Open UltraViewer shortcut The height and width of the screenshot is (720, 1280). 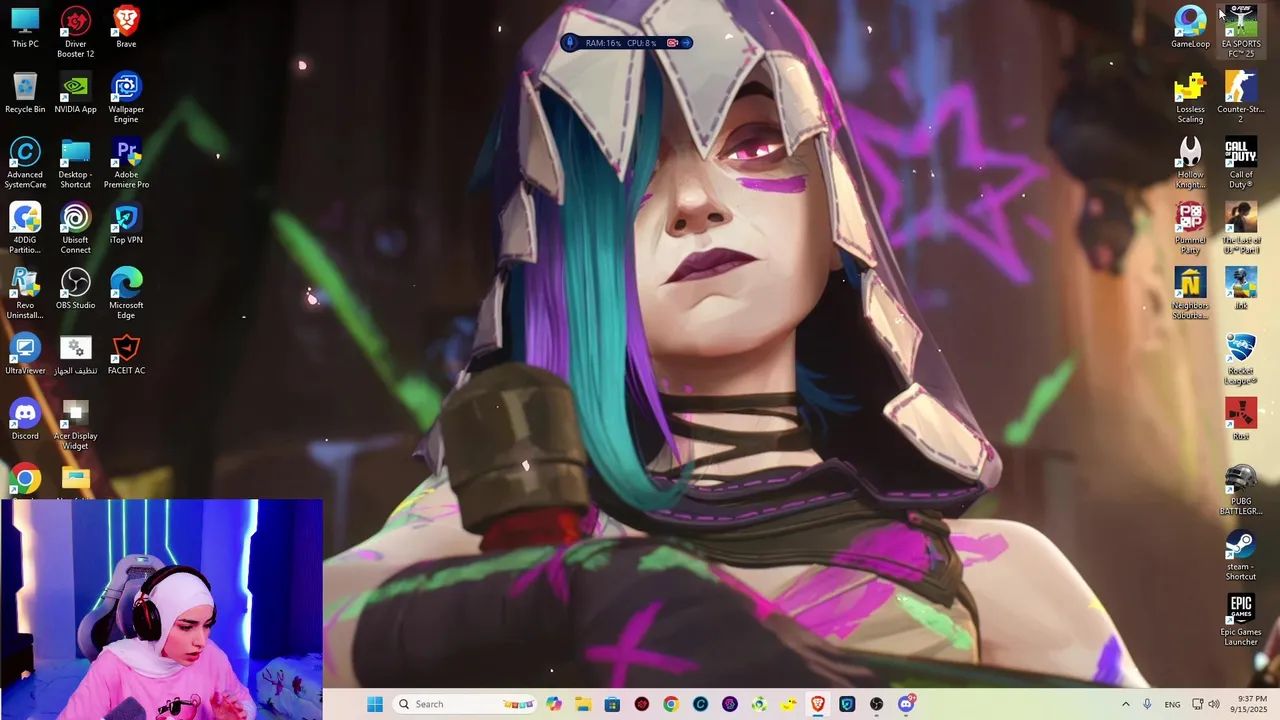point(25,354)
